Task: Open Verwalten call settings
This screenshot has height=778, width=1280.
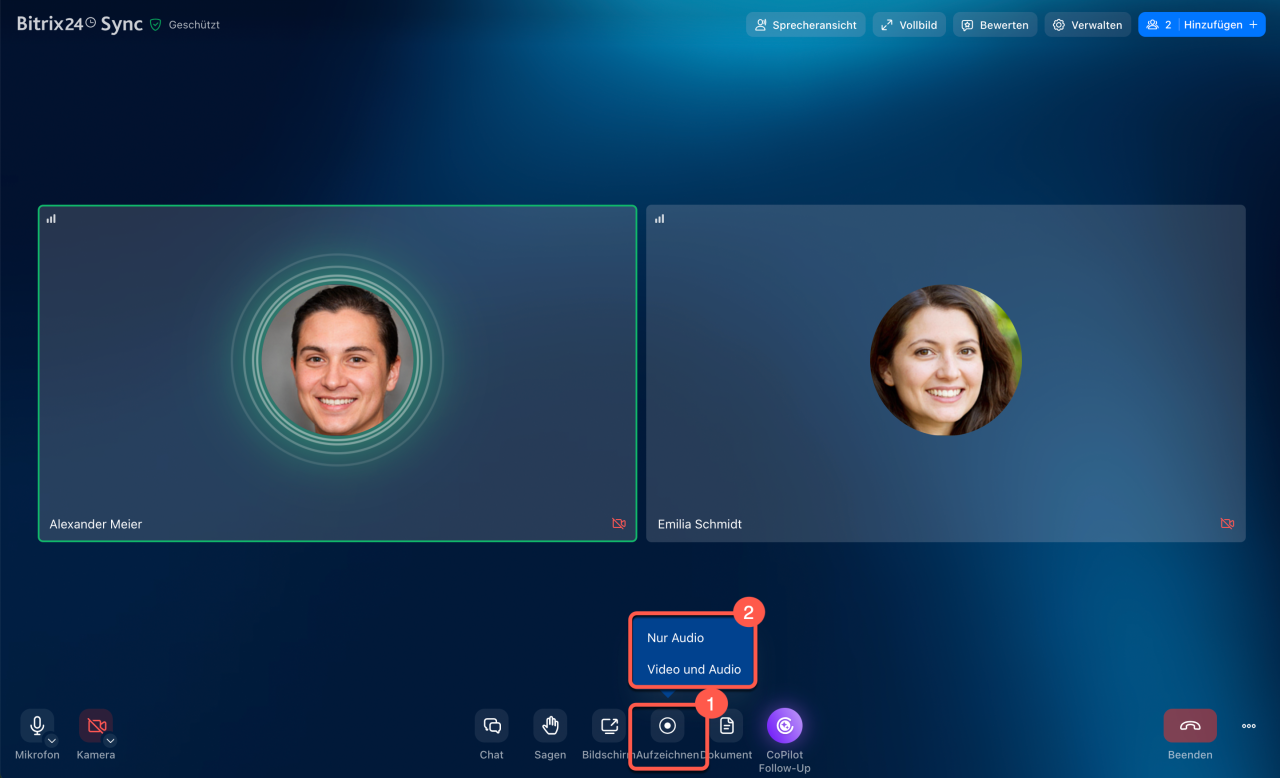Action: pos(1087,25)
